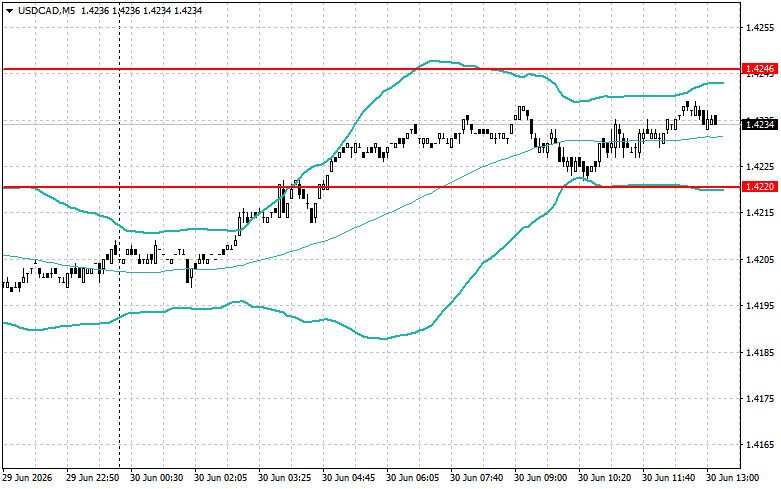Select the 30 Jun 02:05 time label
The image size is (781, 489).
click(221, 478)
